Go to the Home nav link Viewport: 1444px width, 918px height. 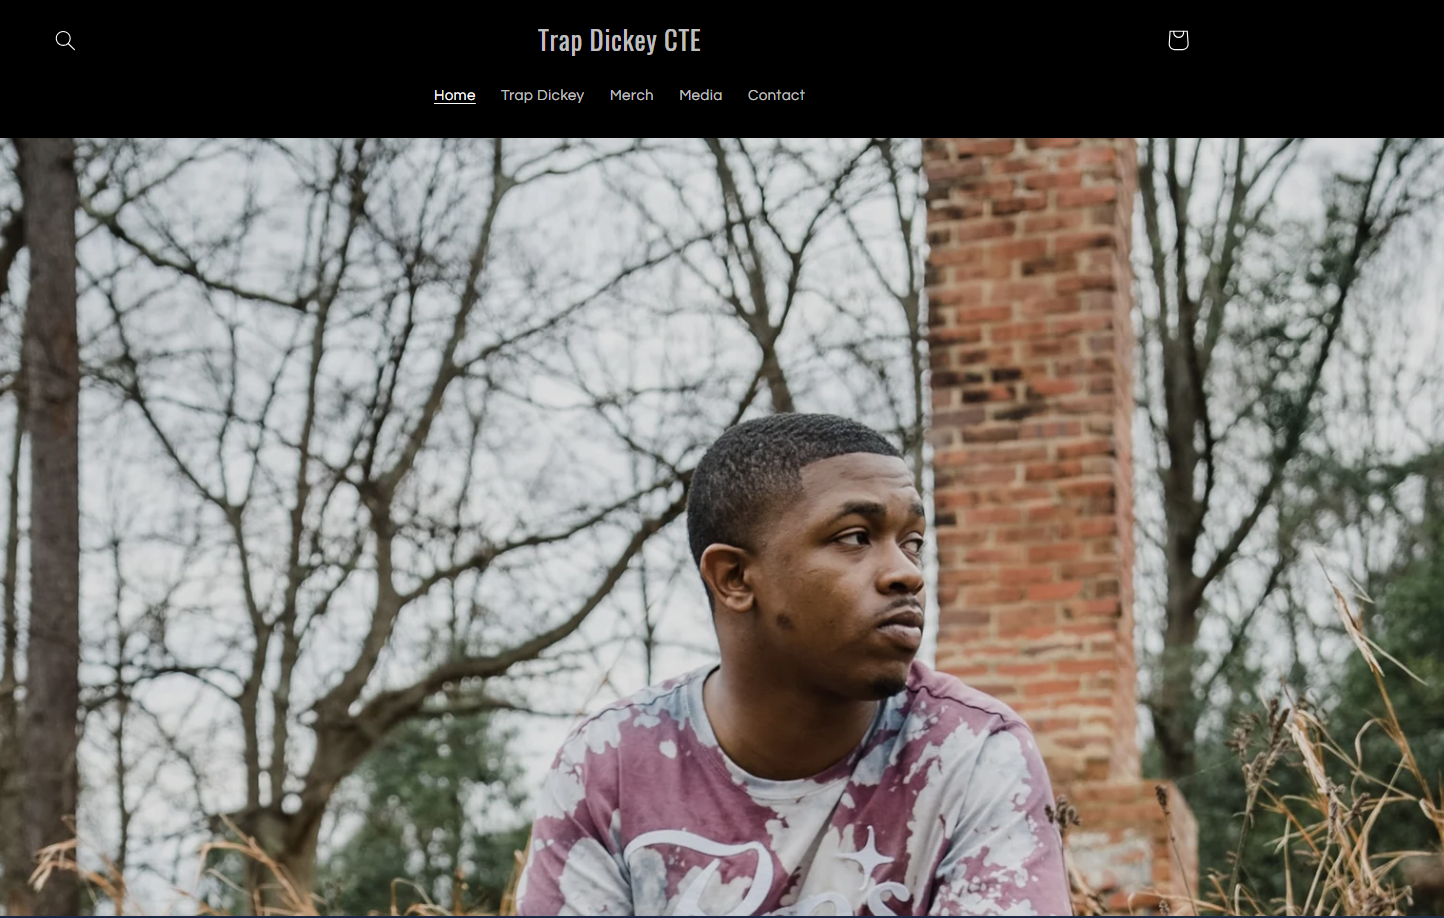[455, 95]
